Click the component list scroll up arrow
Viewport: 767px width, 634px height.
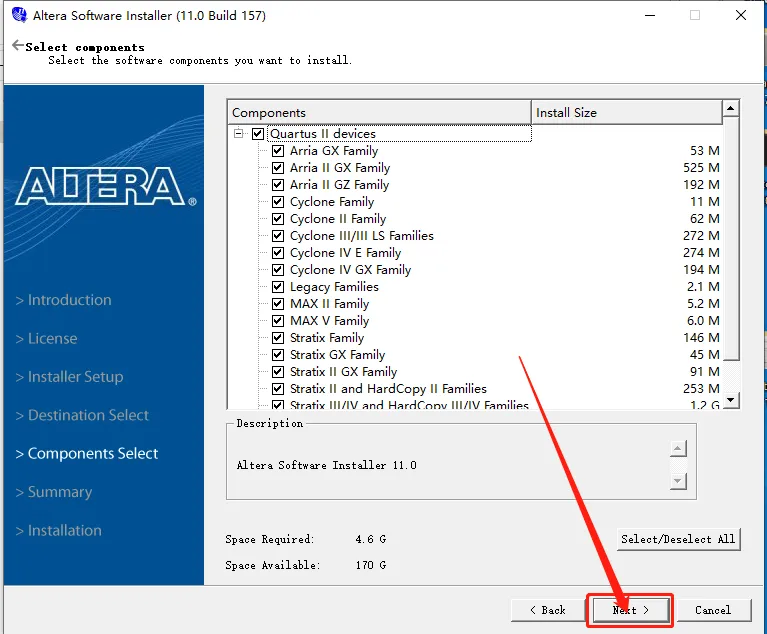(x=730, y=108)
